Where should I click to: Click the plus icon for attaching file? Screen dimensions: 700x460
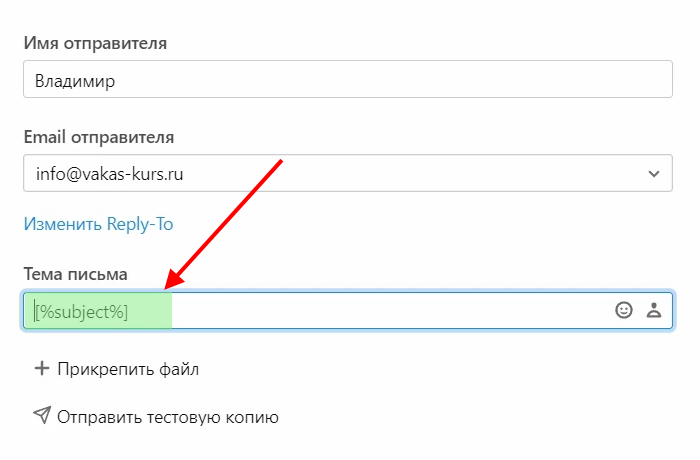42,369
